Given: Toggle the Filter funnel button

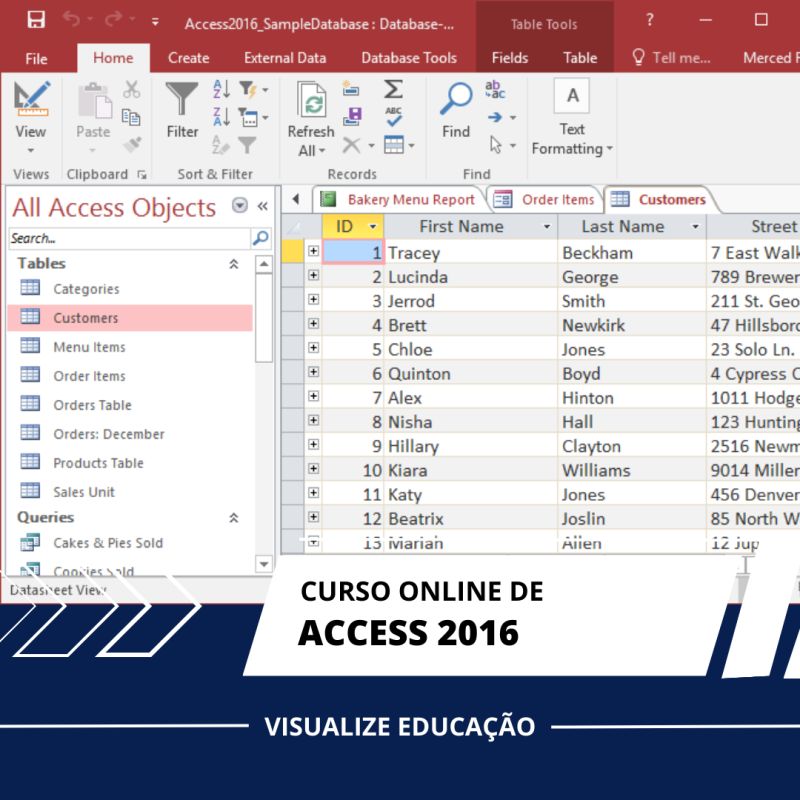Looking at the screenshot, I should pyautogui.click(x=182, y=110).
